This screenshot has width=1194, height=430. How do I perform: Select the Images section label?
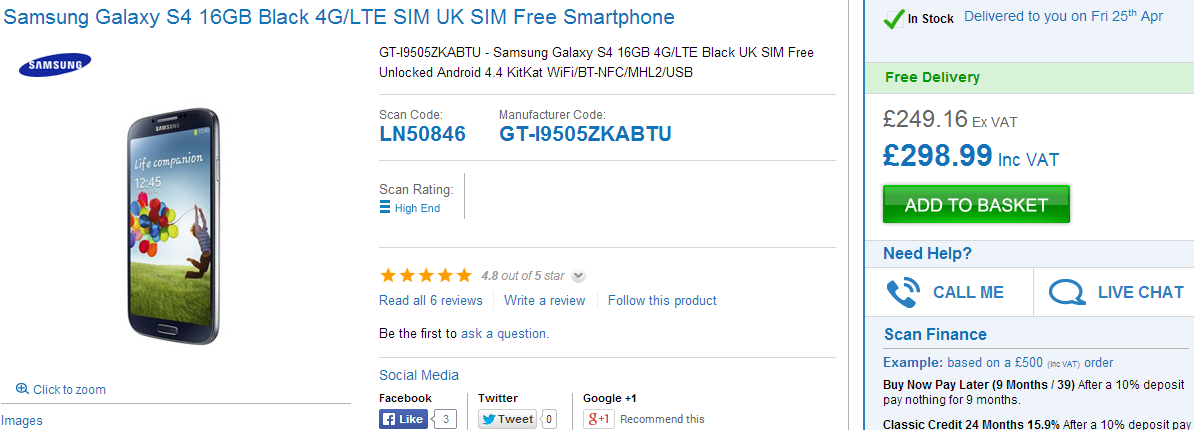(21, 420)
